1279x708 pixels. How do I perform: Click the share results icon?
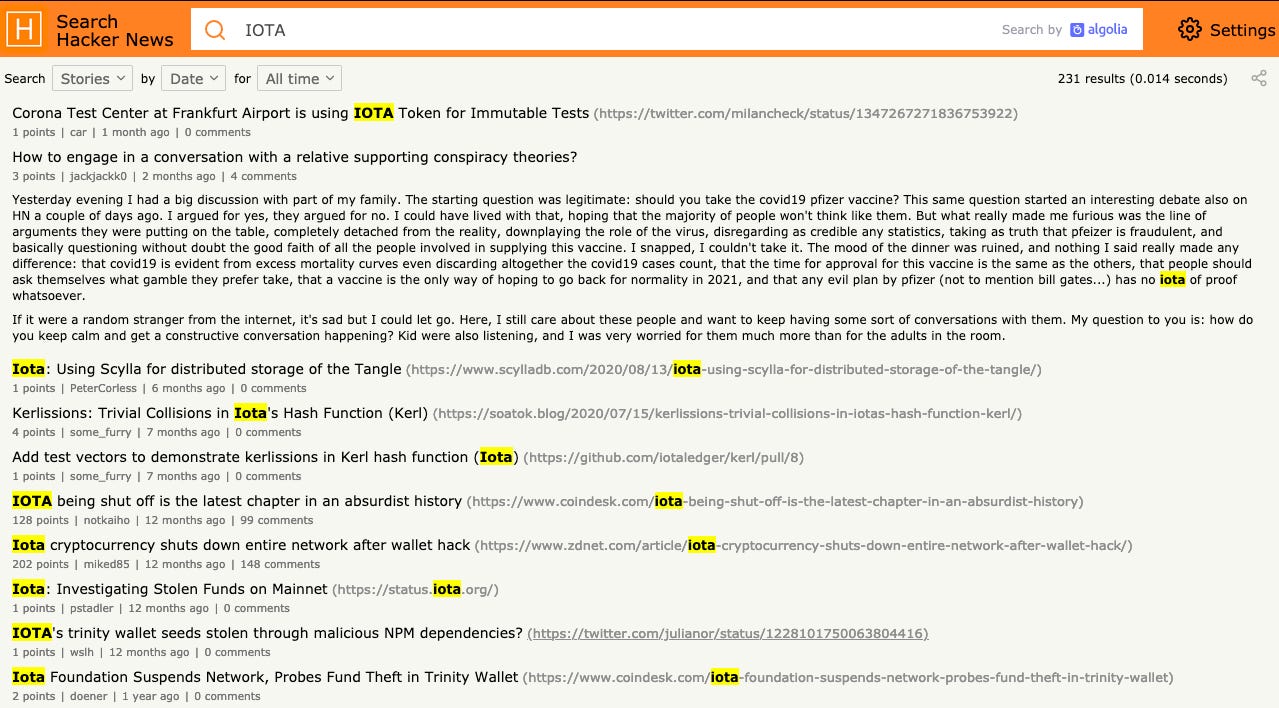click(x=1259, y=78)
